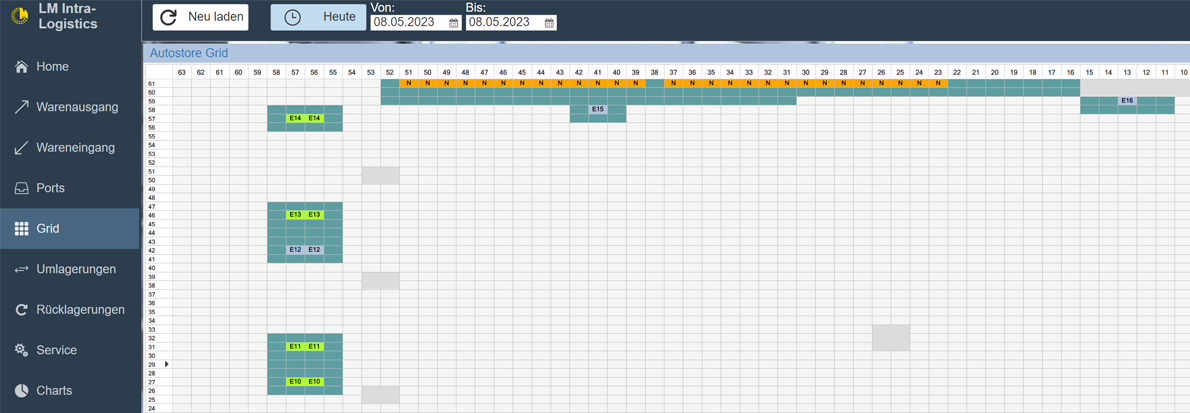Select the E11 cell in column 57
Viewport: 1190px width, 413px height.
pos(295,346)
